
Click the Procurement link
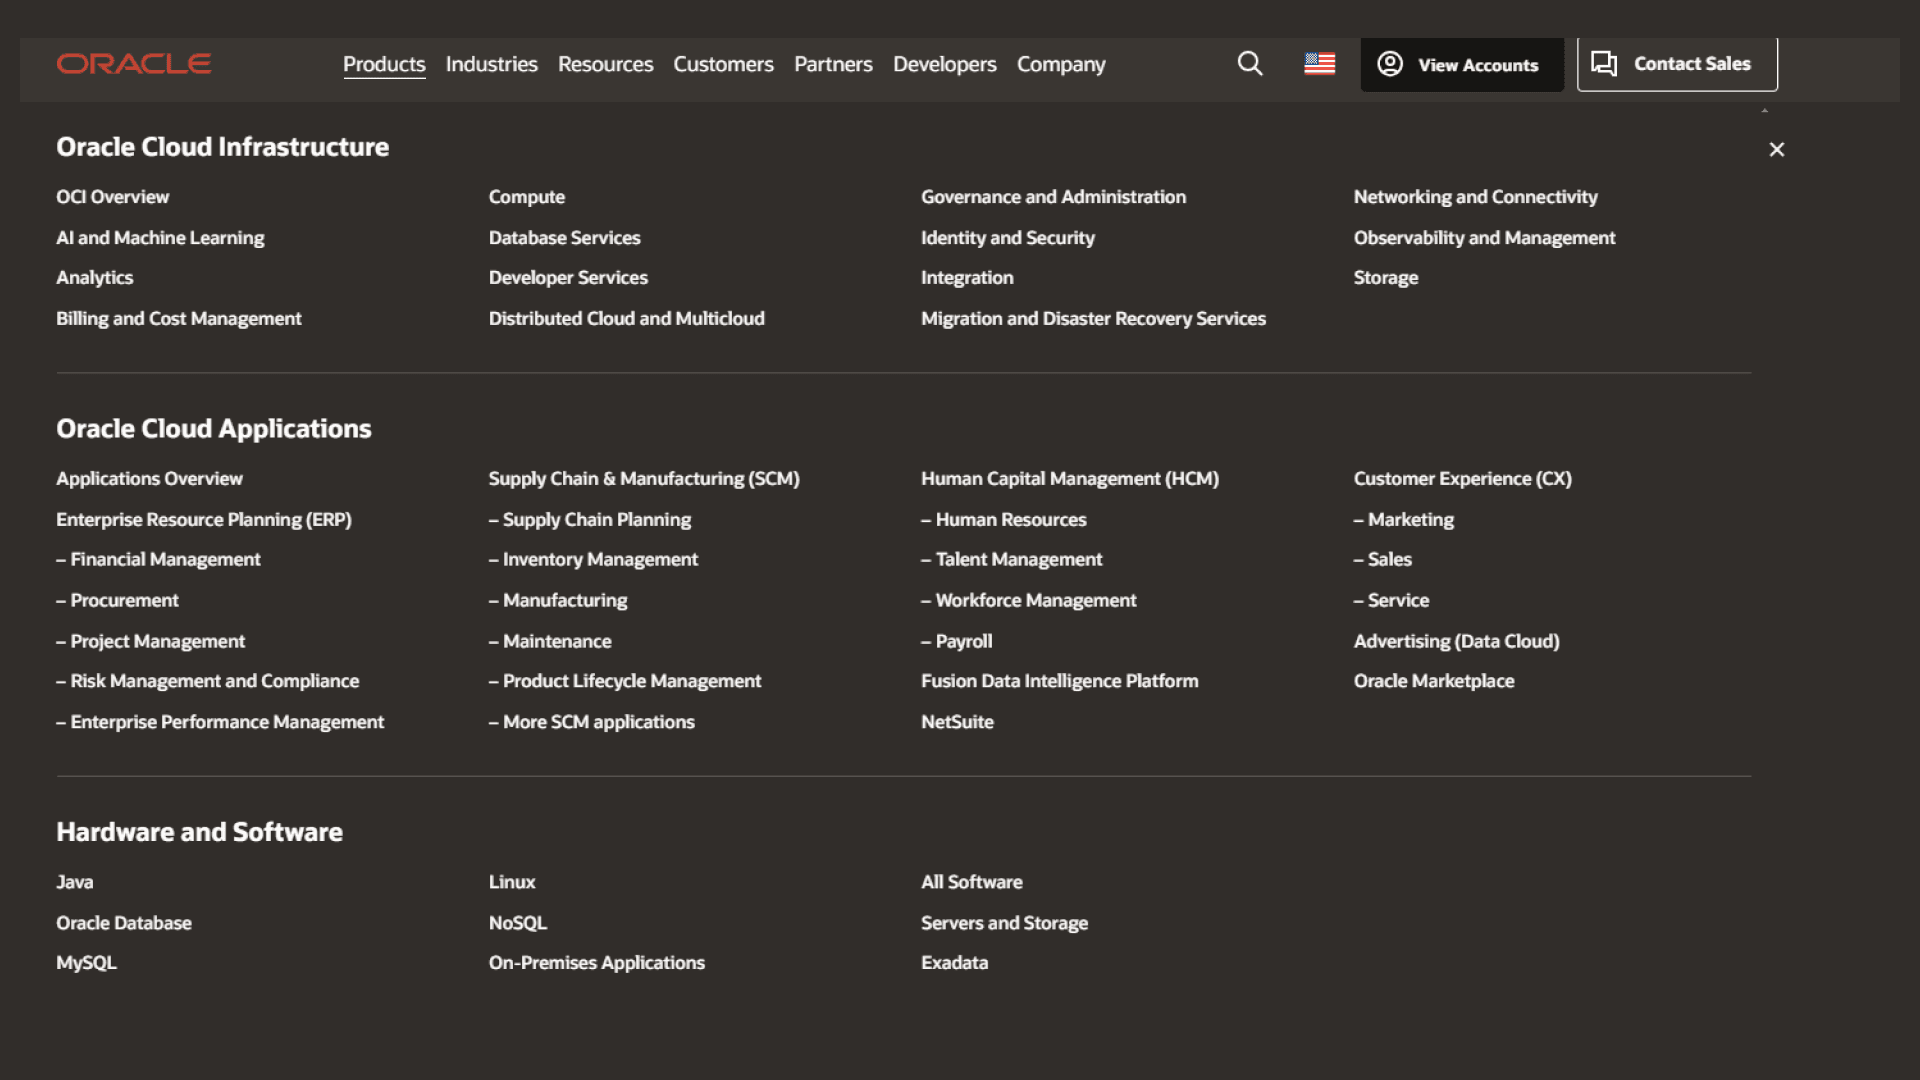[118, 601]
